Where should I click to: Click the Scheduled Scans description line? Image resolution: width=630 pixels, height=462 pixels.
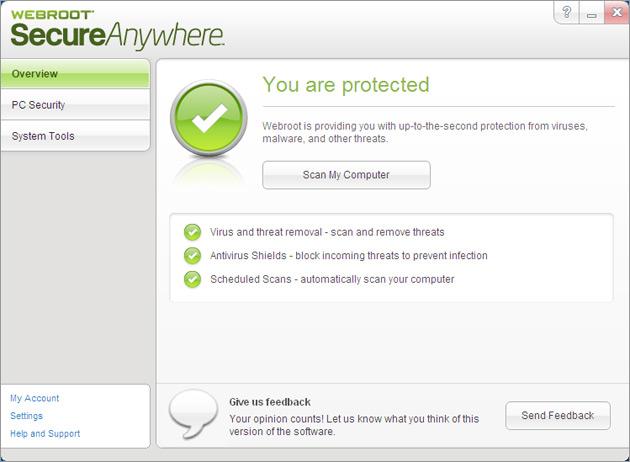[x=332, y=279]
